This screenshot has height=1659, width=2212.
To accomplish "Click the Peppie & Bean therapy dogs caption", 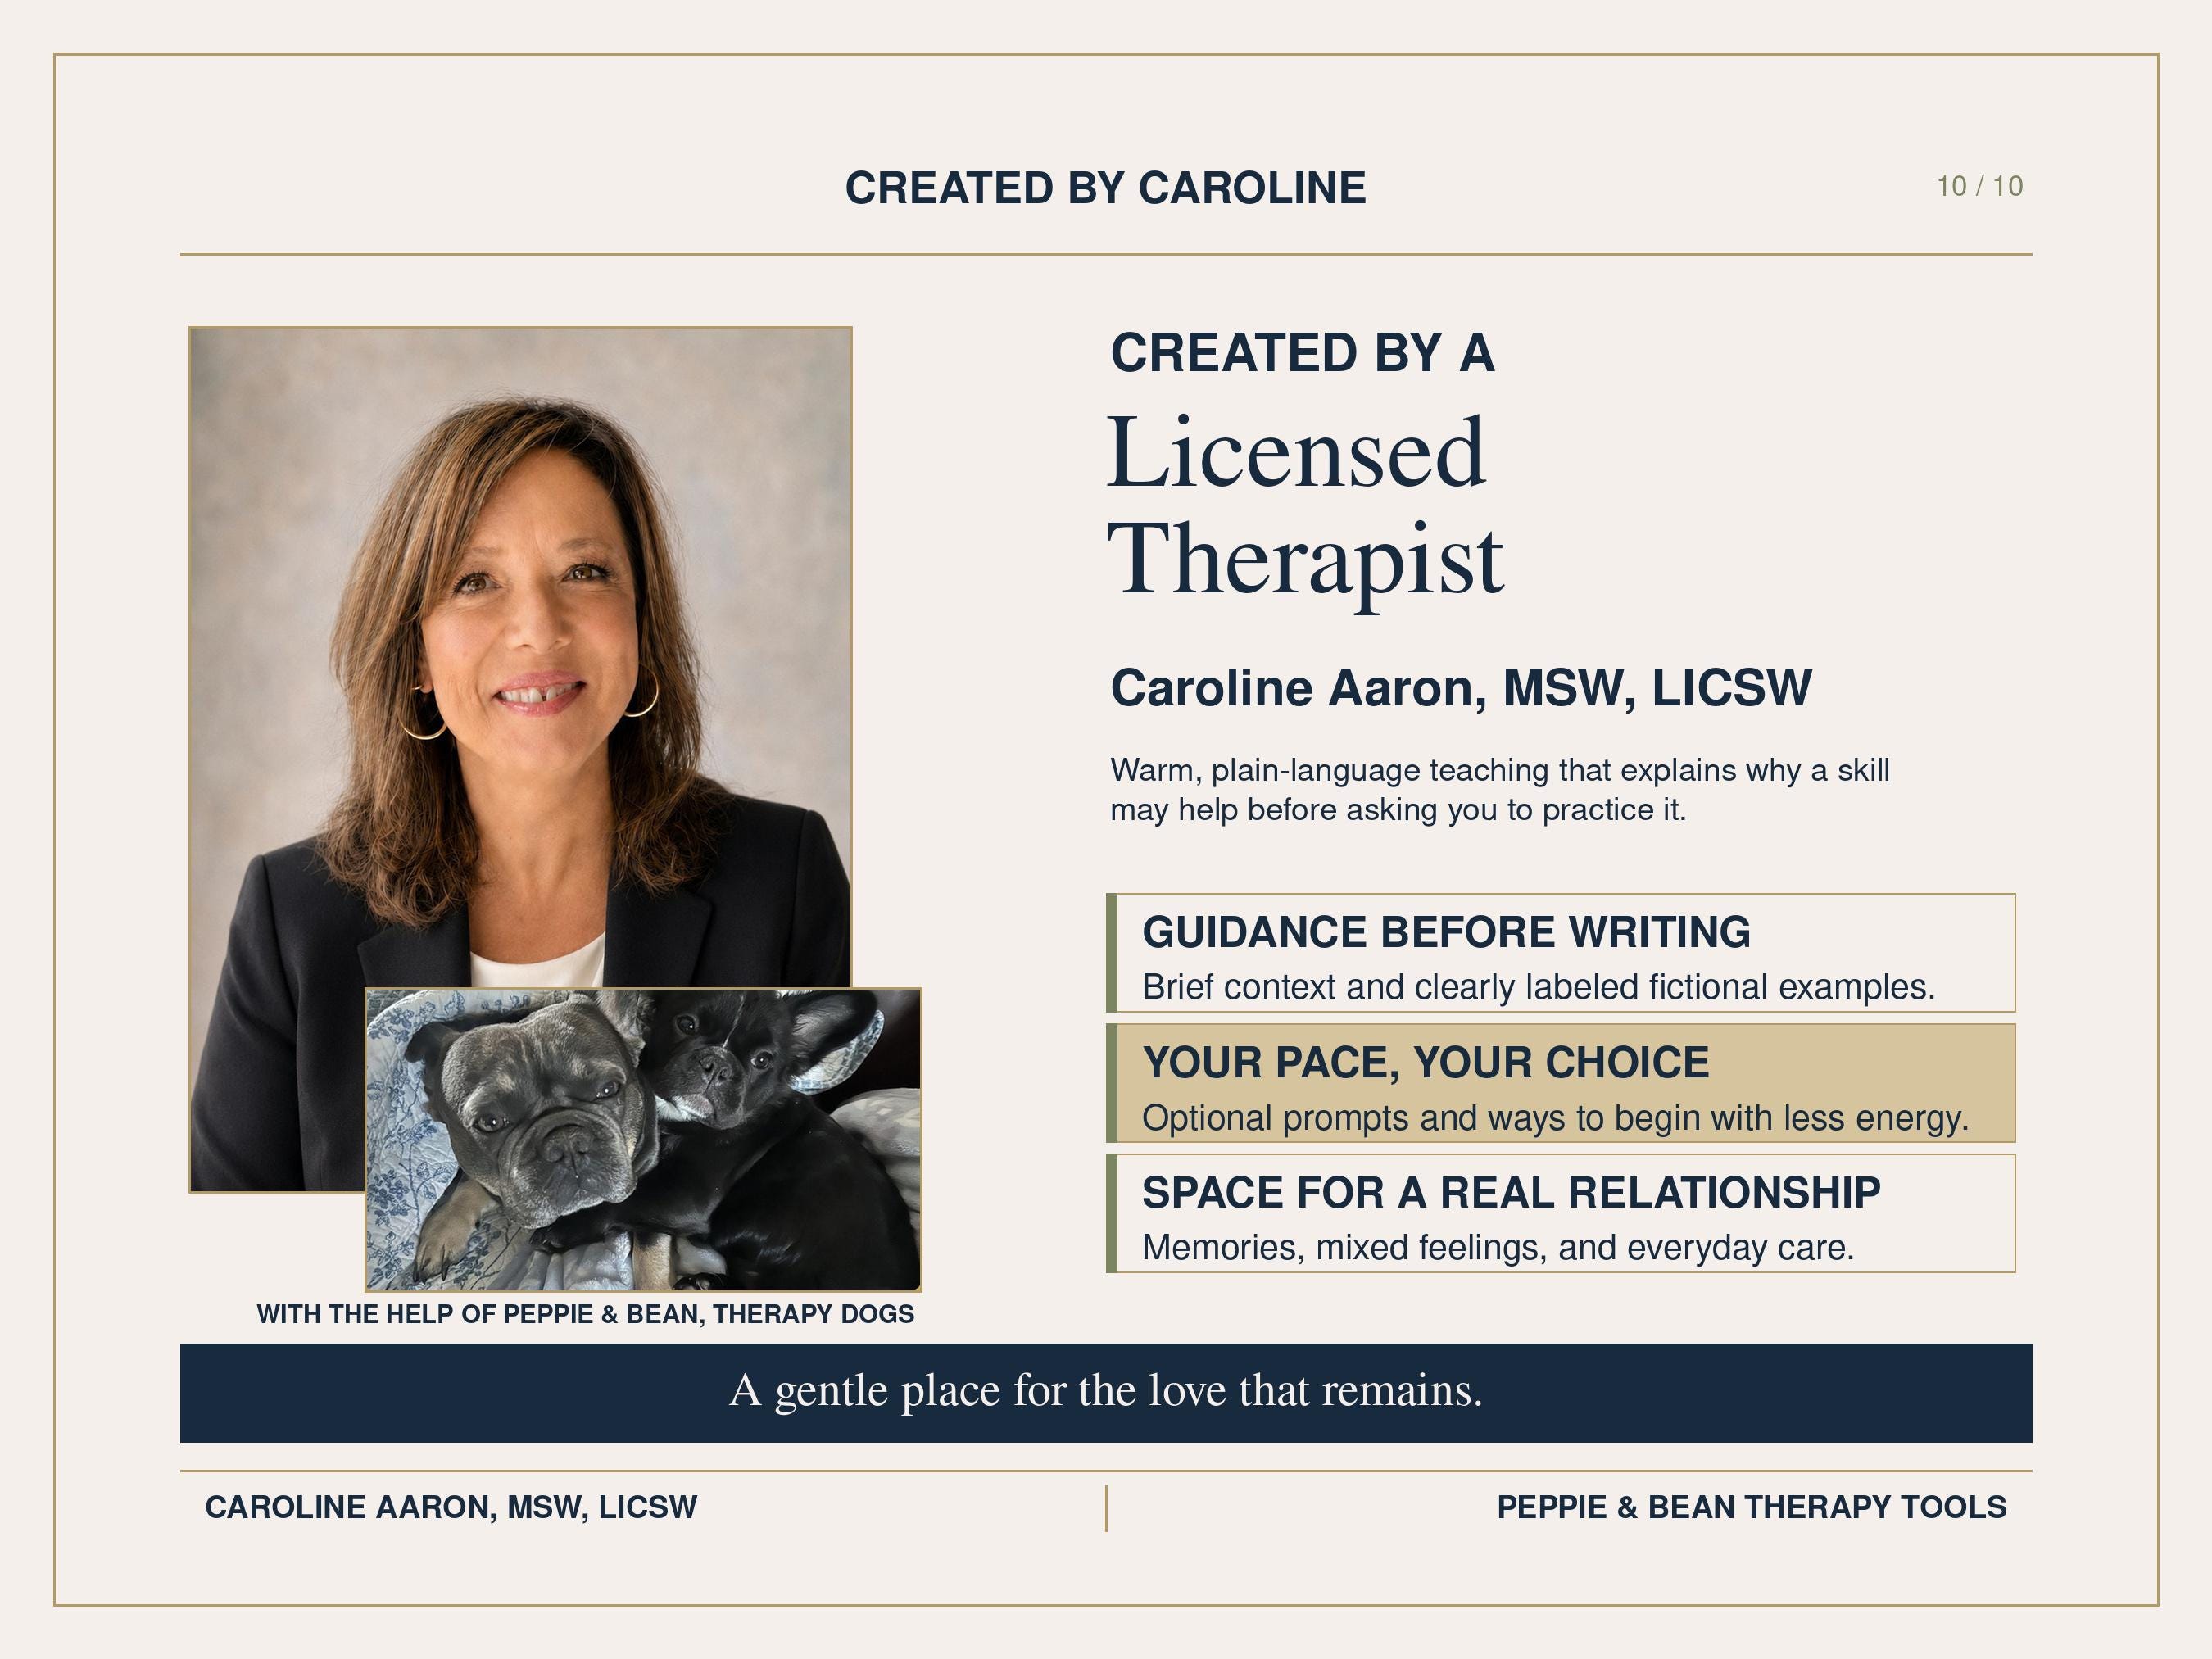I will (586, 1314).
